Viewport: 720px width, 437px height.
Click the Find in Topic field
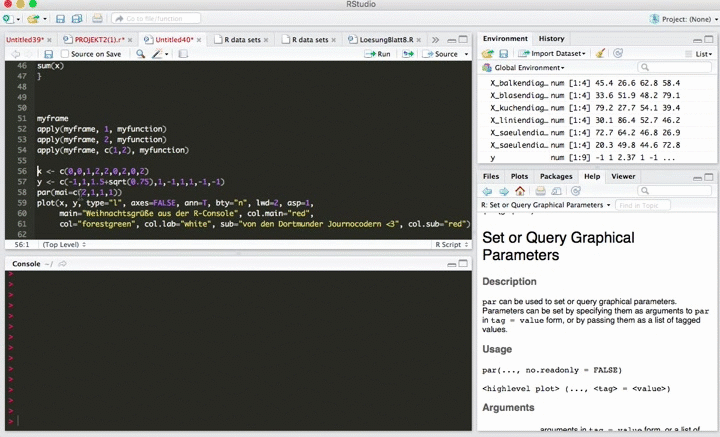pyautogui.click(x=643, y=205)
